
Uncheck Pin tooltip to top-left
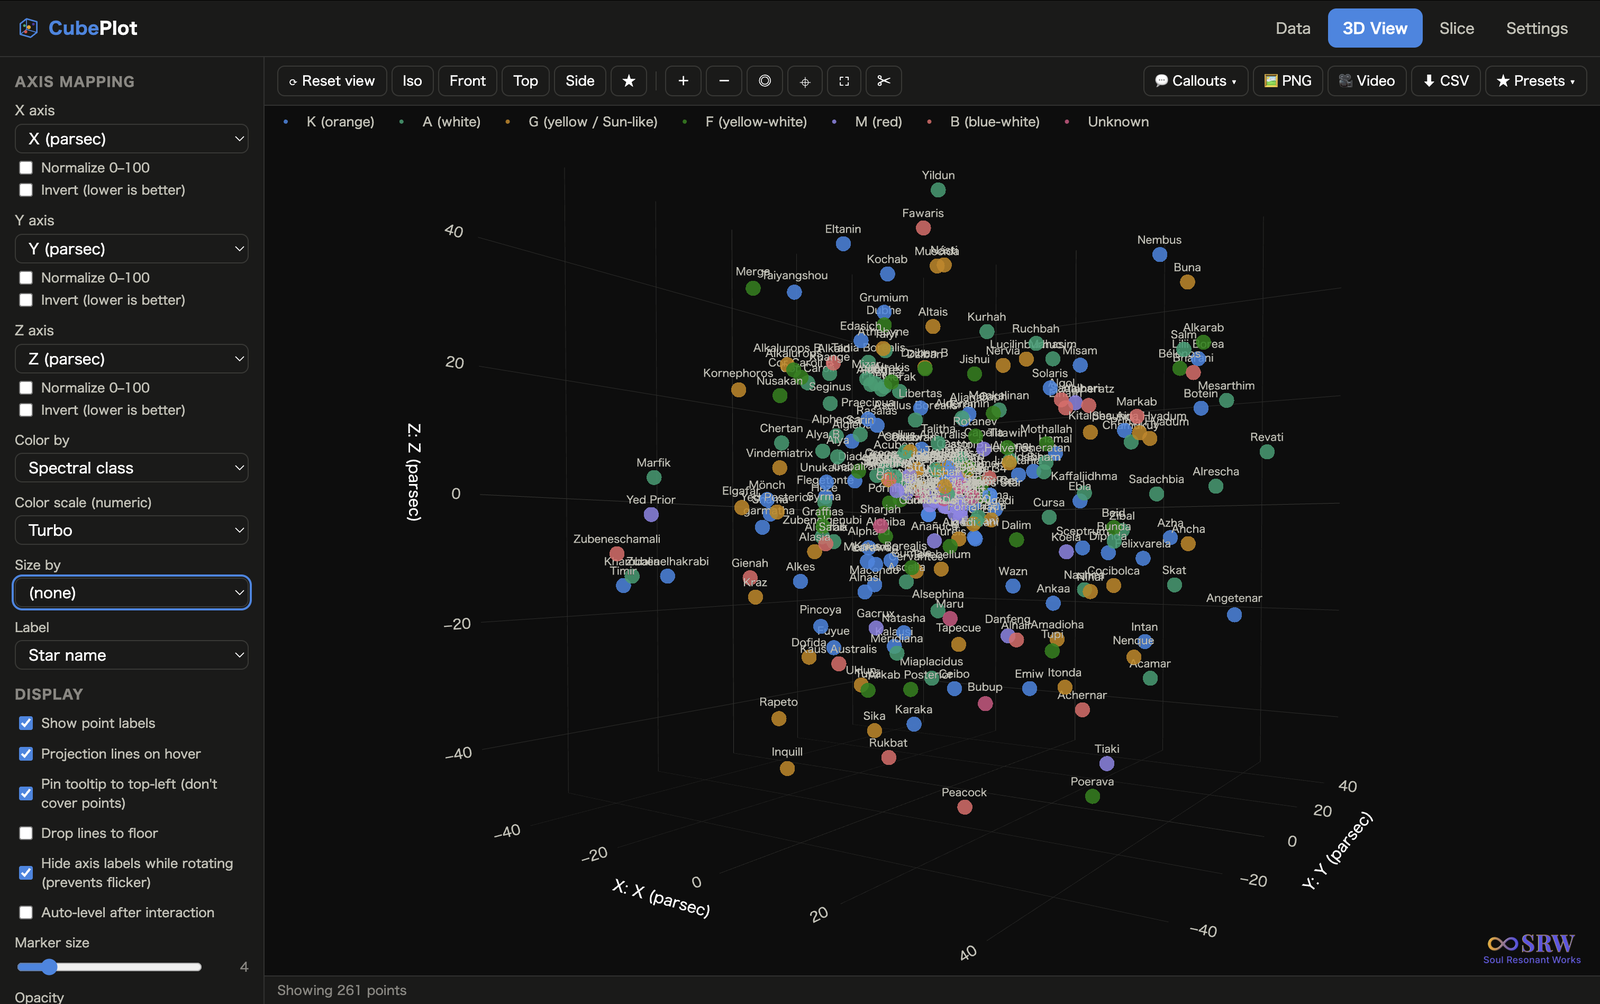26,793
